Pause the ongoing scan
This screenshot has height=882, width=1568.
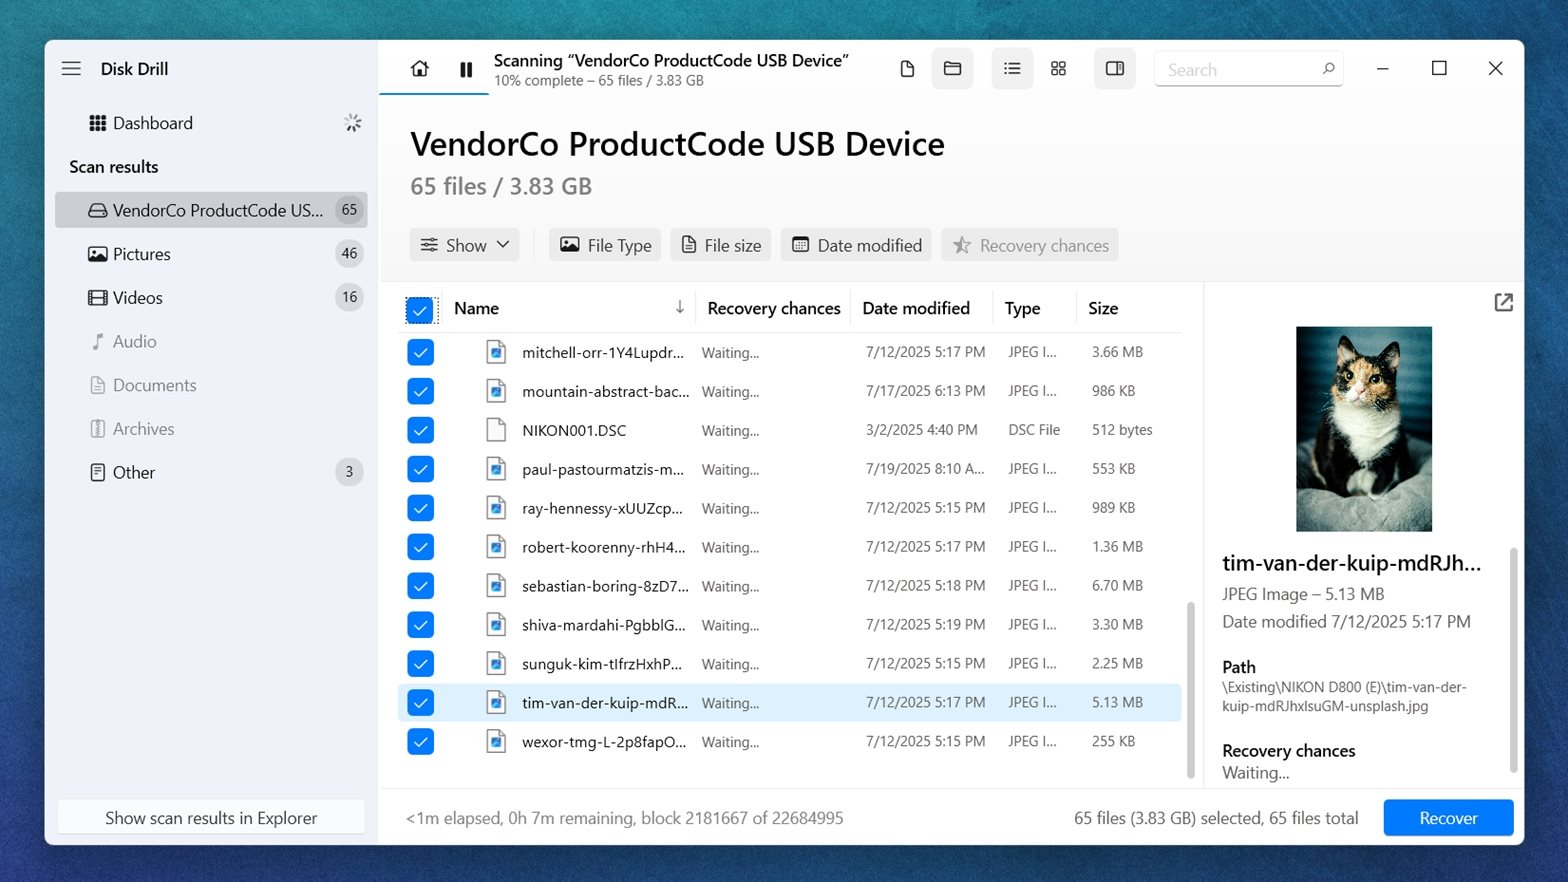[466, 69]
